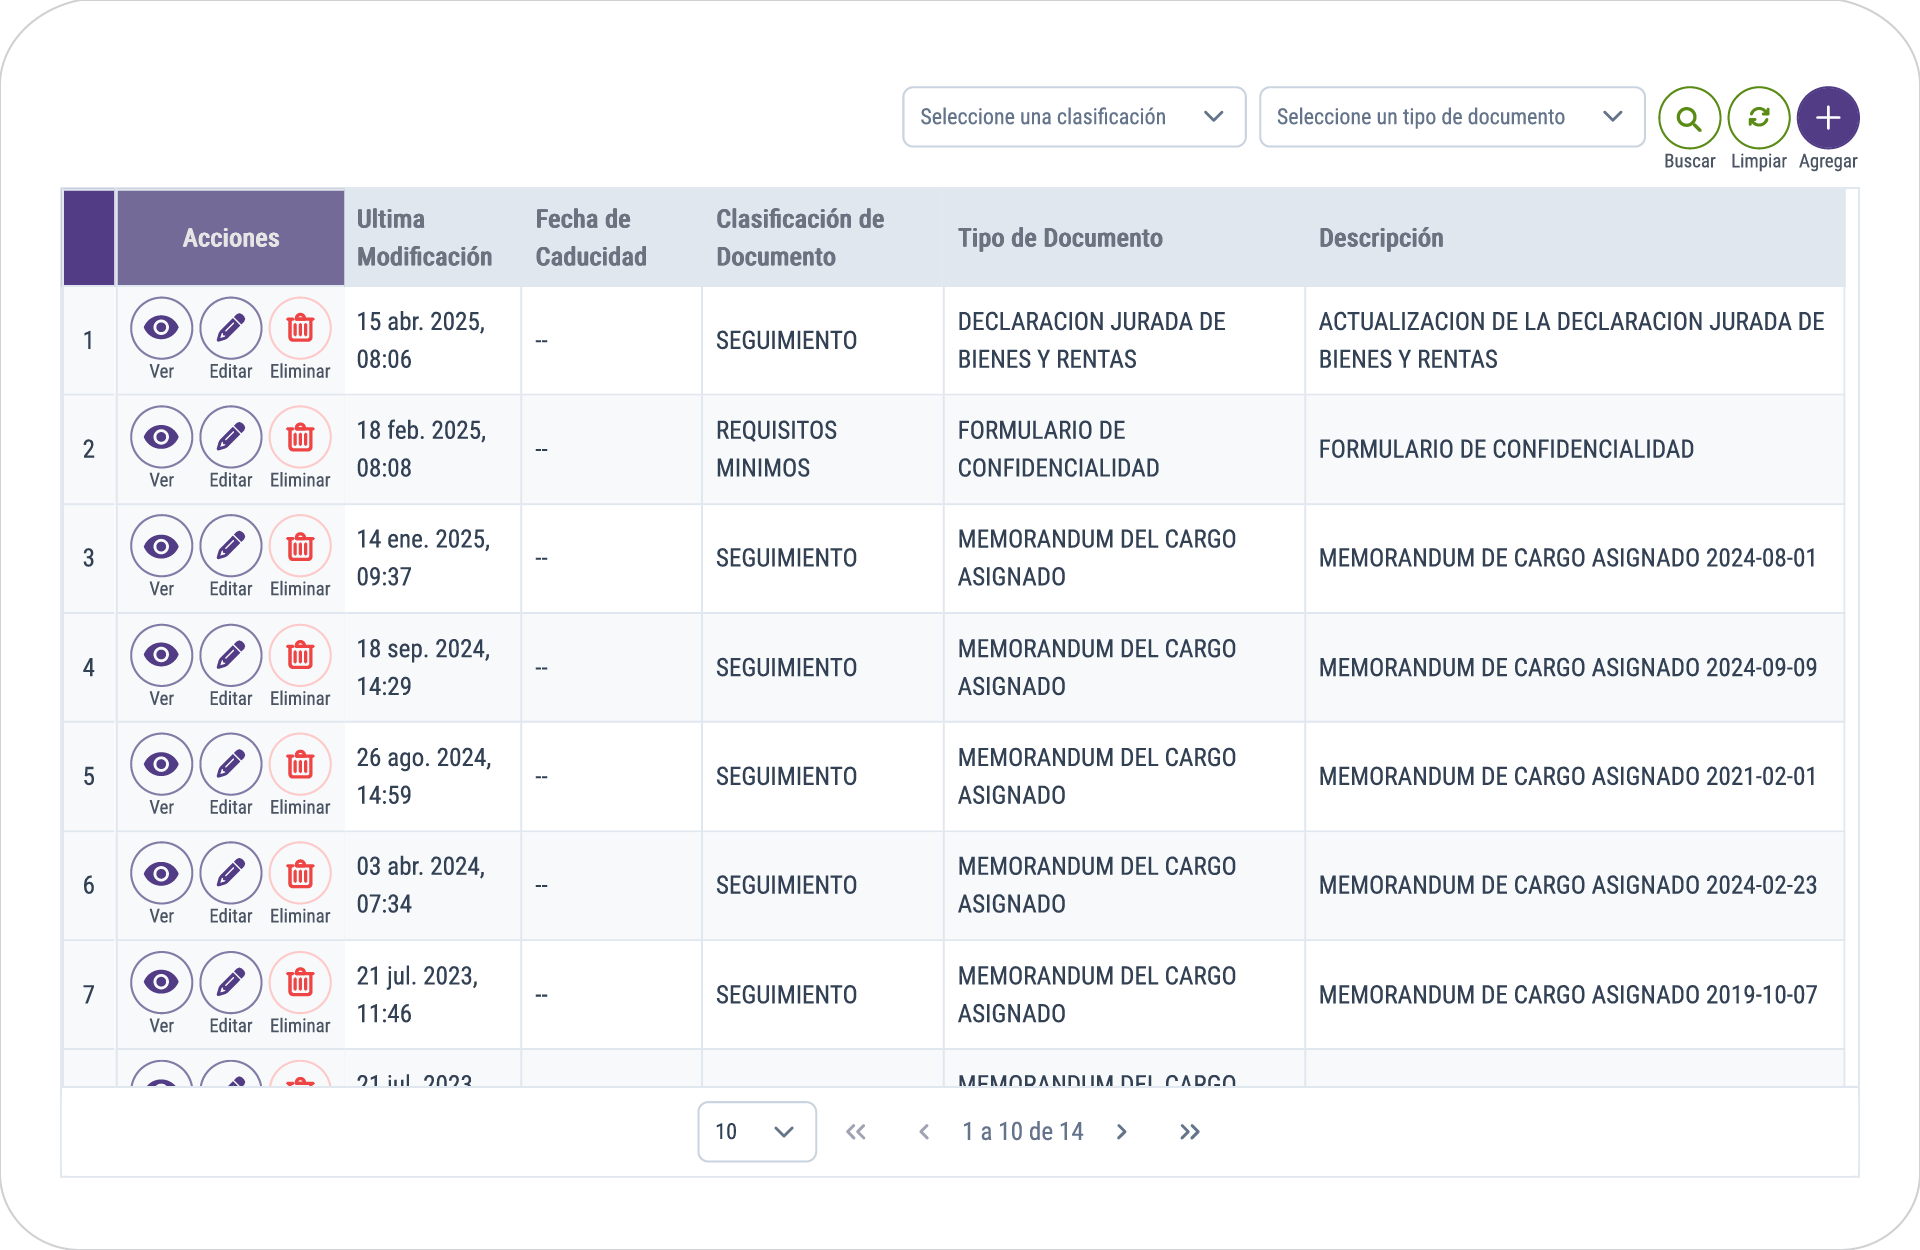Screen dimensions: 1920x1250
Task: View row 1 via eye icon
Action: (x=161, y=328)
